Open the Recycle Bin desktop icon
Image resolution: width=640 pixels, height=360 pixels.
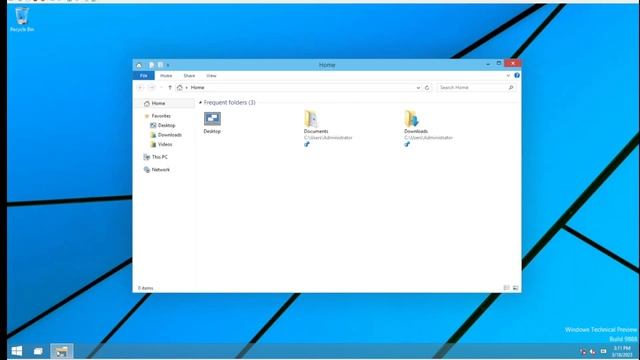[x=22, y=20]
